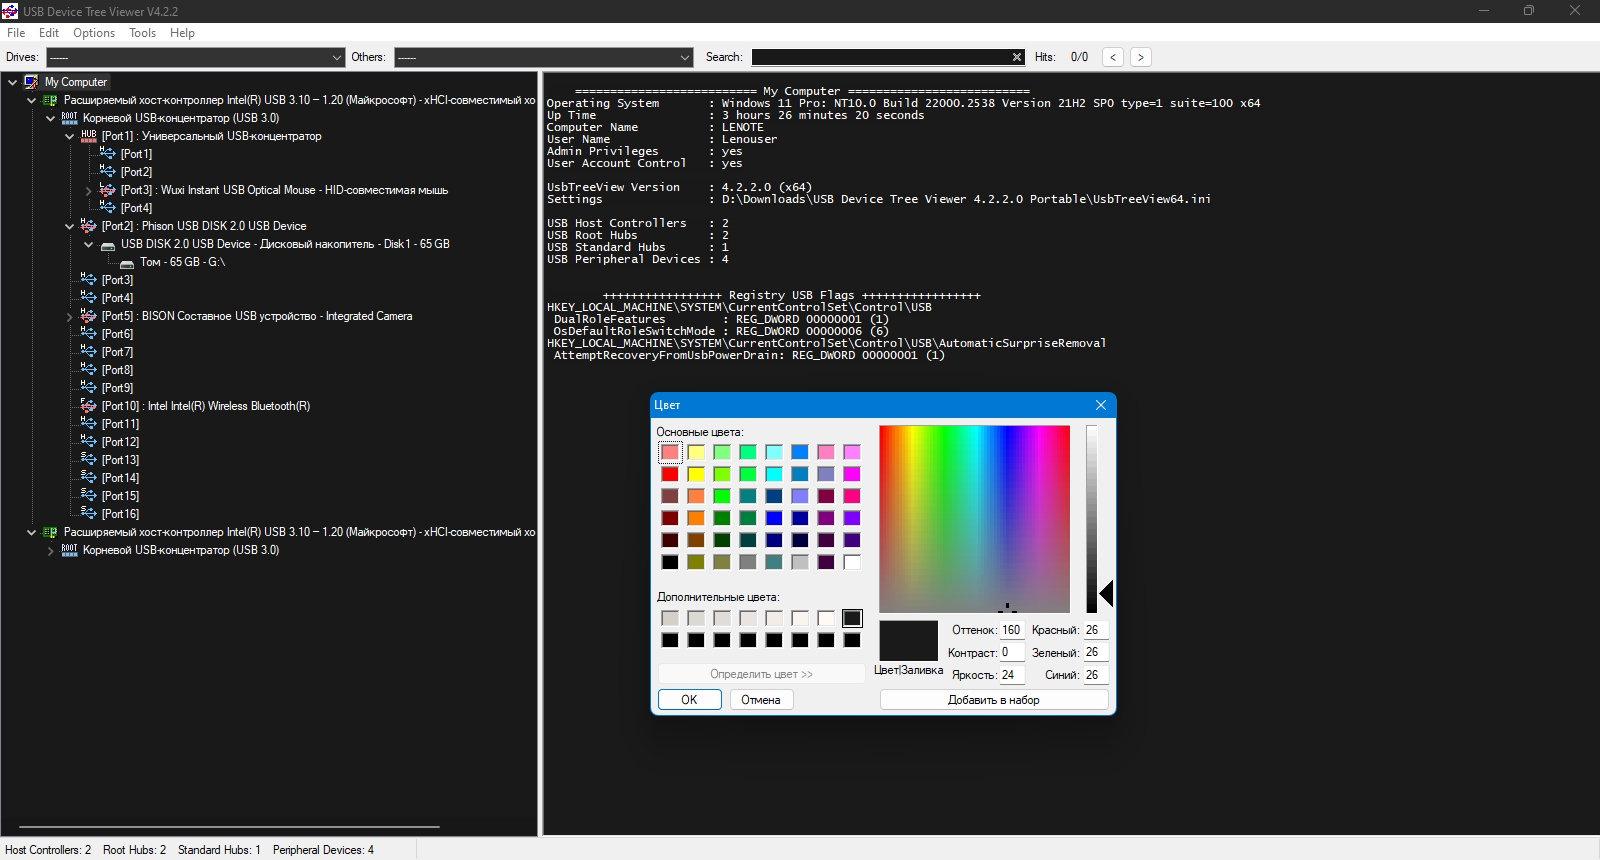
Task: Click the Добавить в набор button
Action: pos(994,700)
